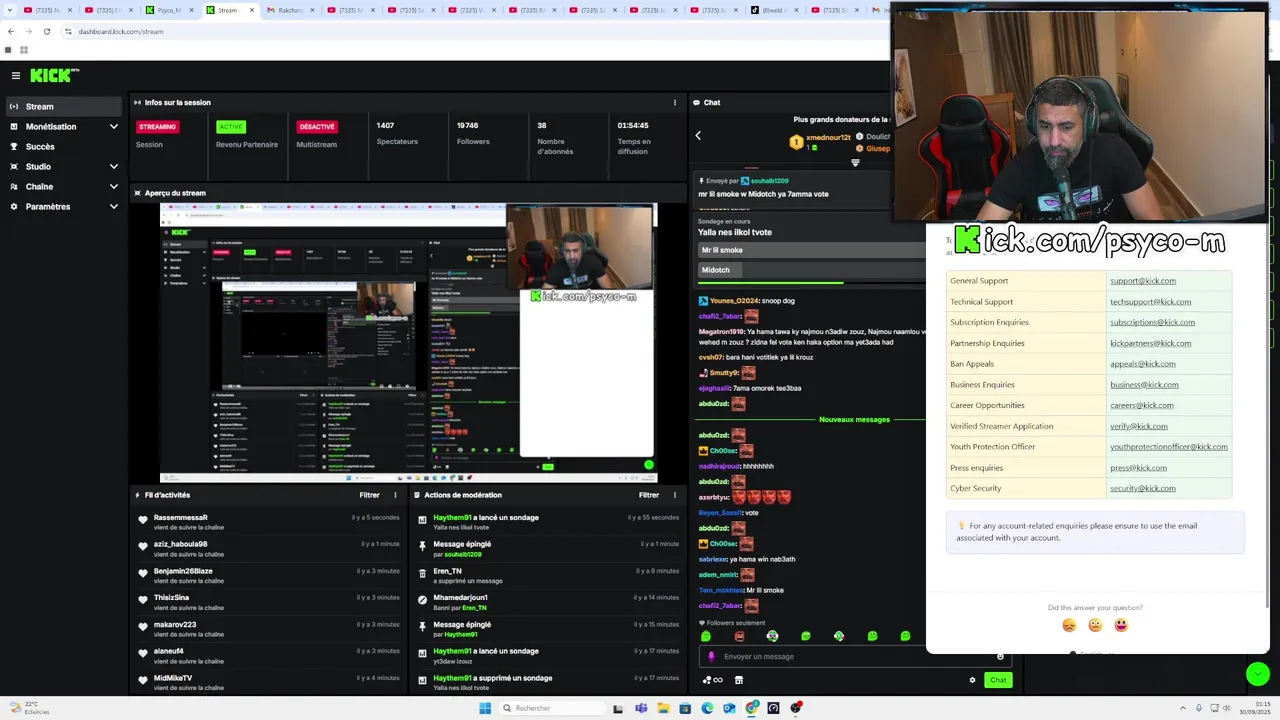
Task: Open Actions de modération options menu
Action: (x=675, y=495)
